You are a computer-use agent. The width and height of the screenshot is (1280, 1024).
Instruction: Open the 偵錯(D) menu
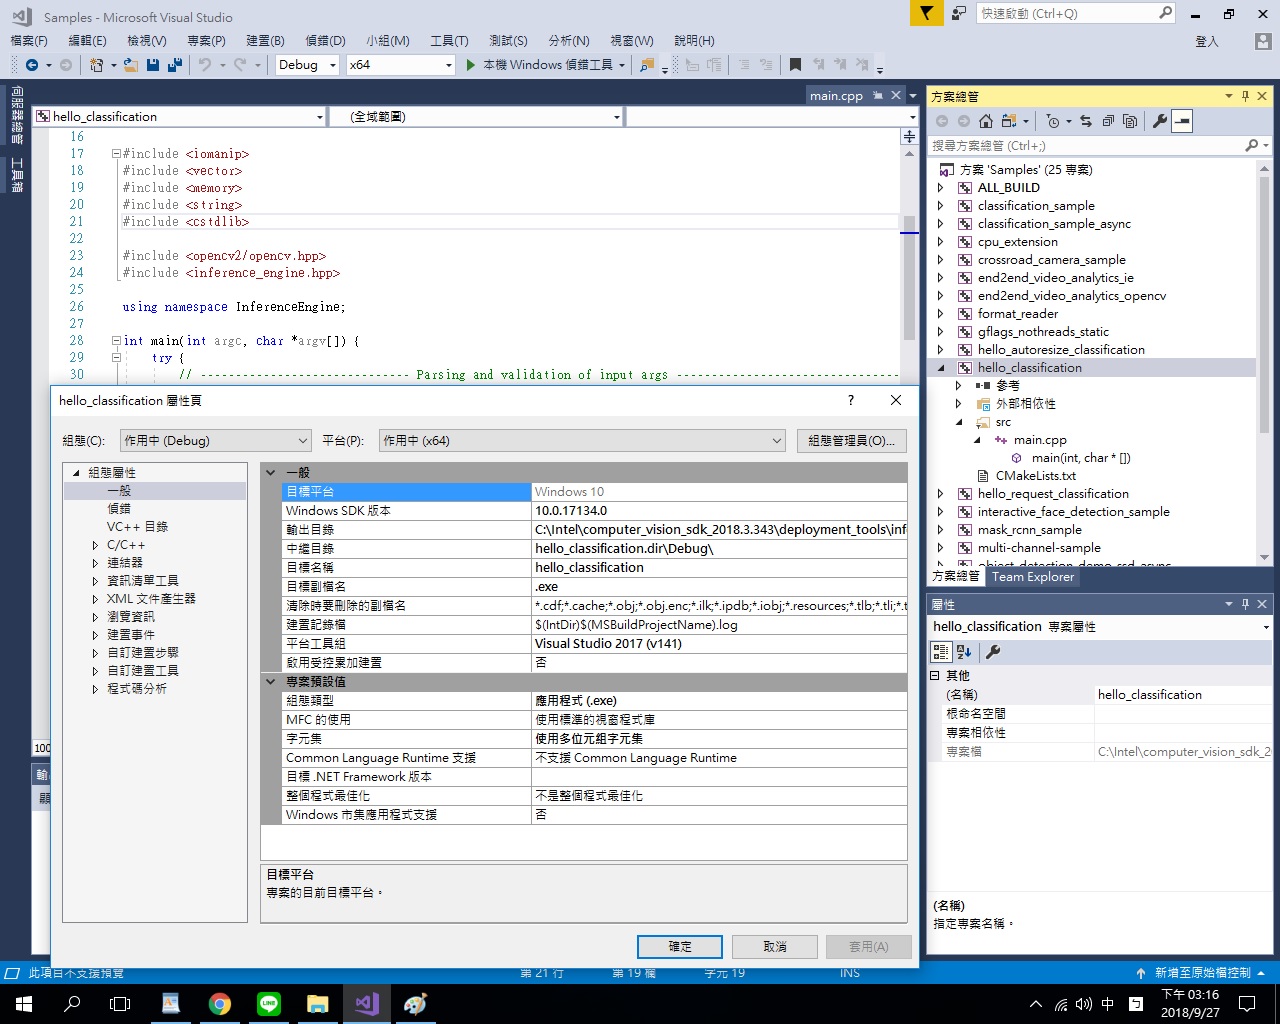pyautogui.click(x=325, y=41)
